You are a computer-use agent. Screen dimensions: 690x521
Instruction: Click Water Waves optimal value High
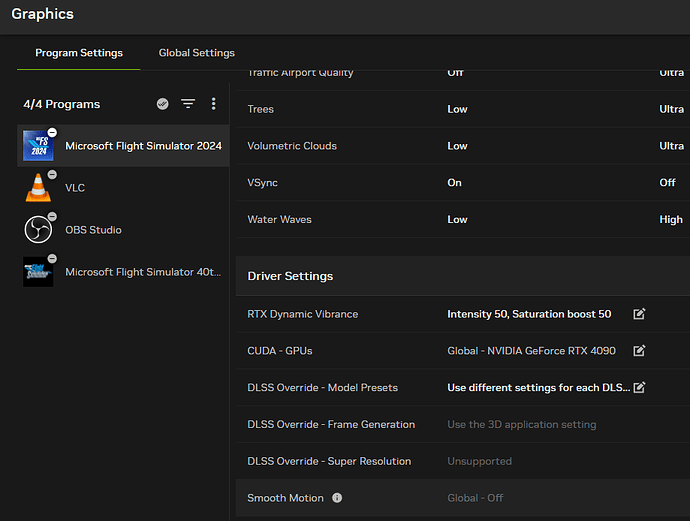tap(671, 220)
